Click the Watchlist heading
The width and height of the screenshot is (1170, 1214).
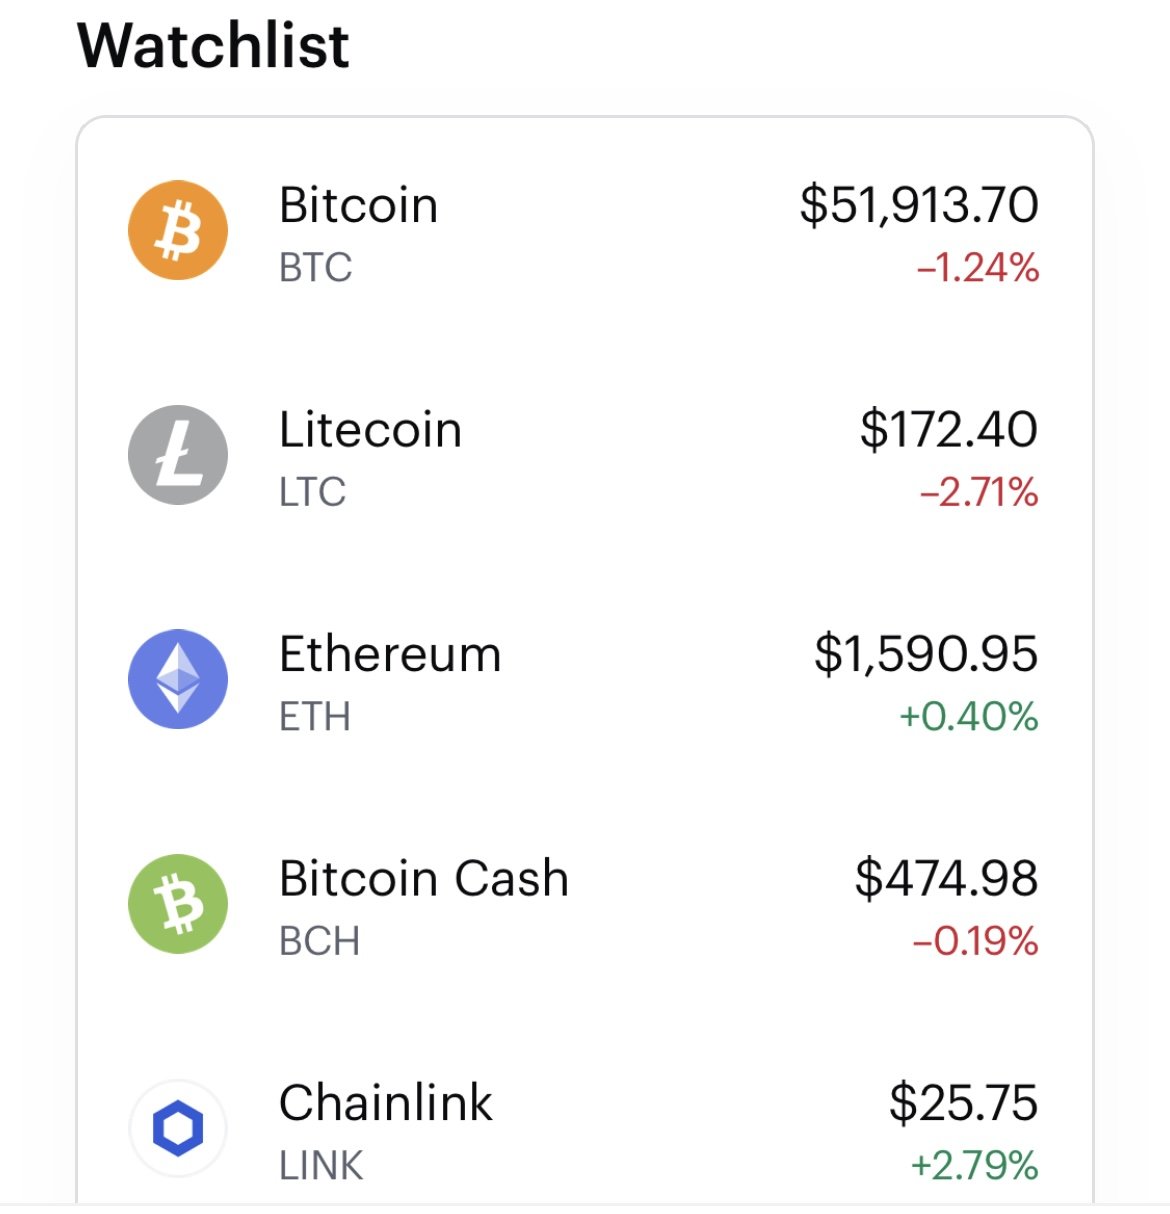coord(213,45)
